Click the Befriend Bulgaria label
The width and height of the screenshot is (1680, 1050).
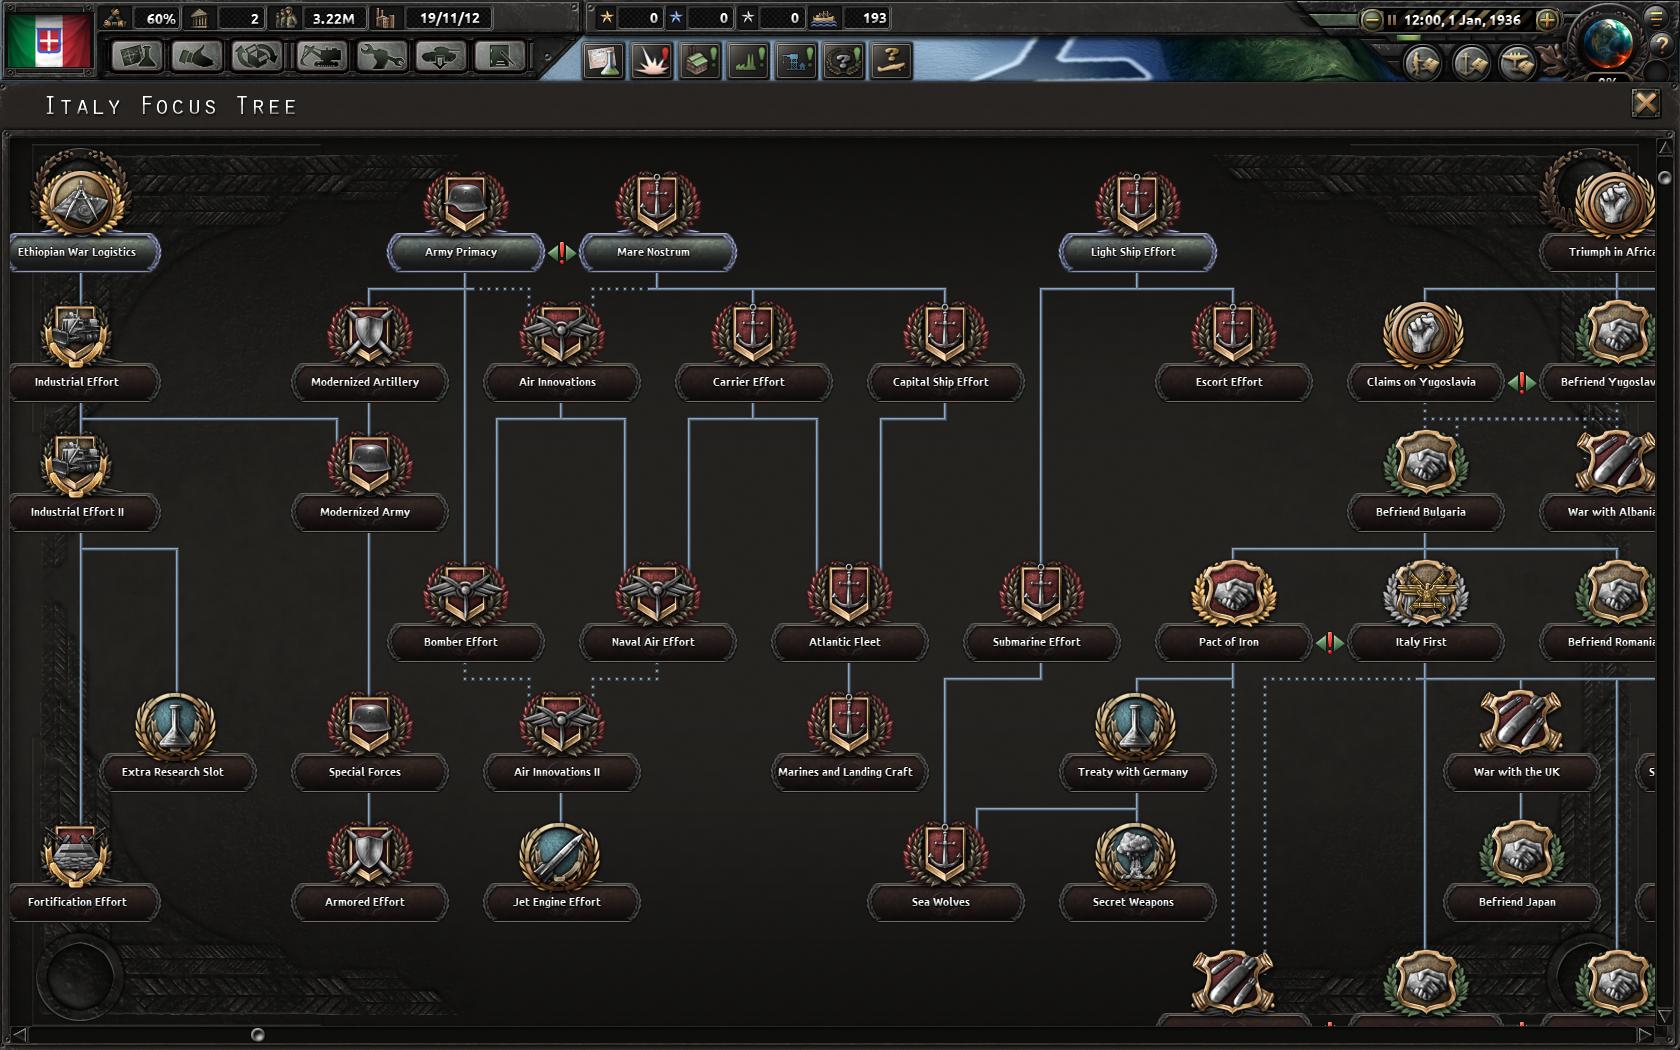click(x=1421, y=512)
